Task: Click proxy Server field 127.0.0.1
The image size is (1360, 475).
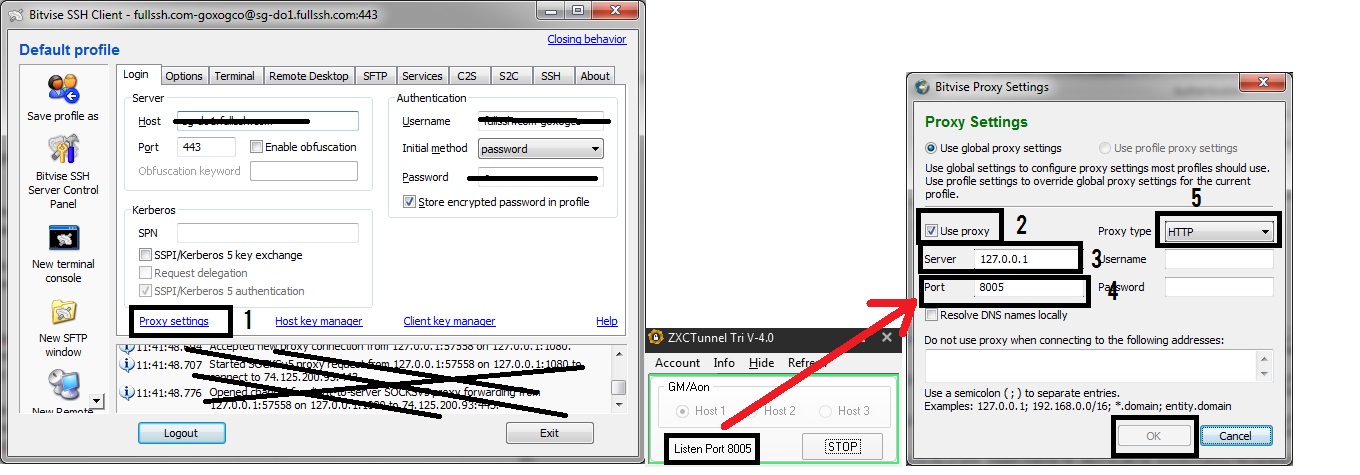Action: (1026, 259)
